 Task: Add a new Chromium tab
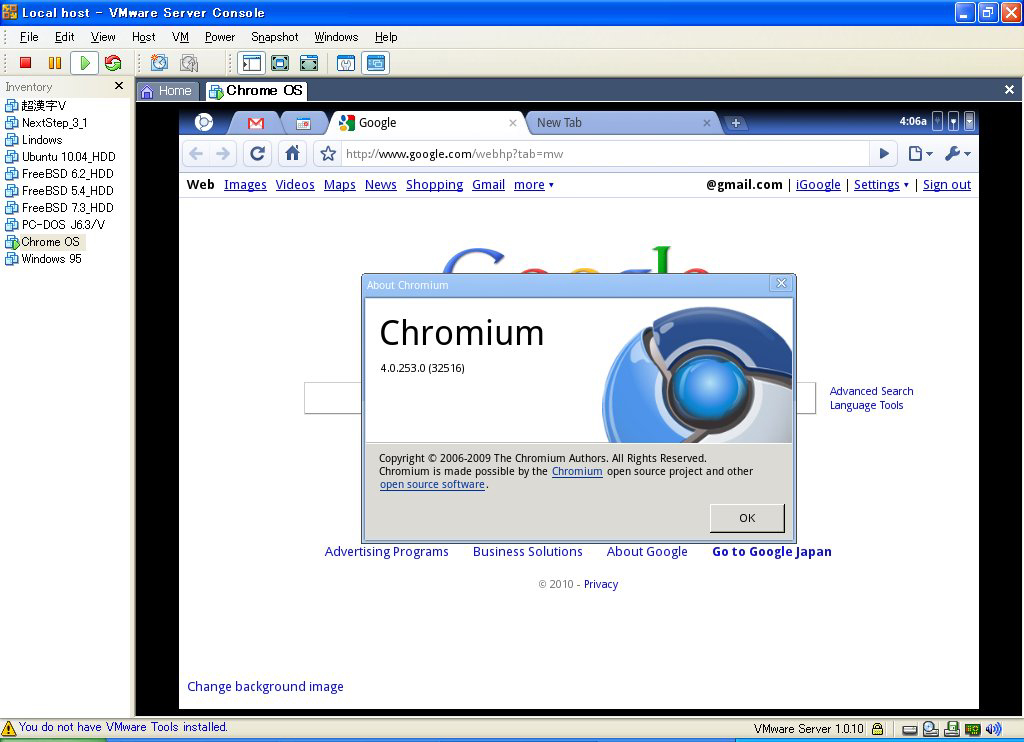coord(736,123)
